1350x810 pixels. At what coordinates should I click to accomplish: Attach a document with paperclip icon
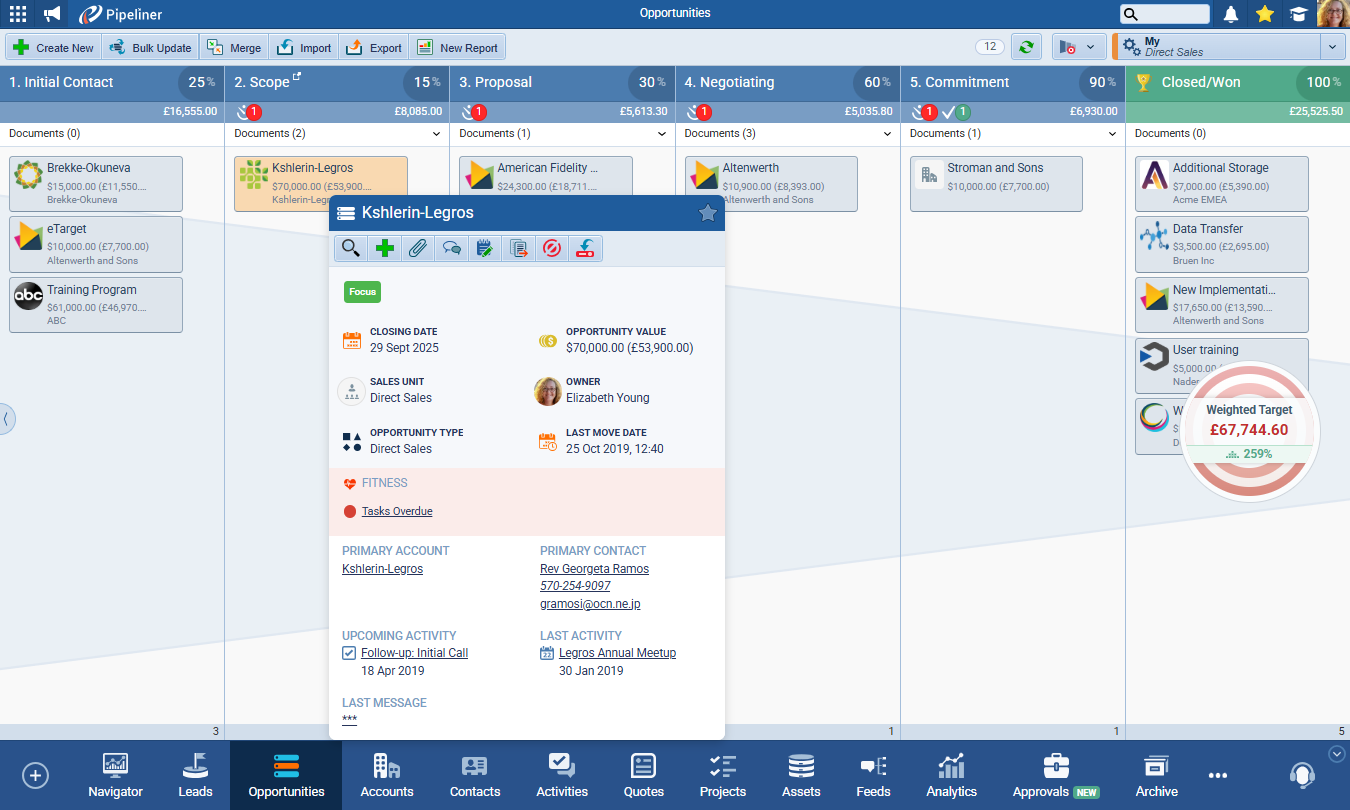tap(418, 248)
